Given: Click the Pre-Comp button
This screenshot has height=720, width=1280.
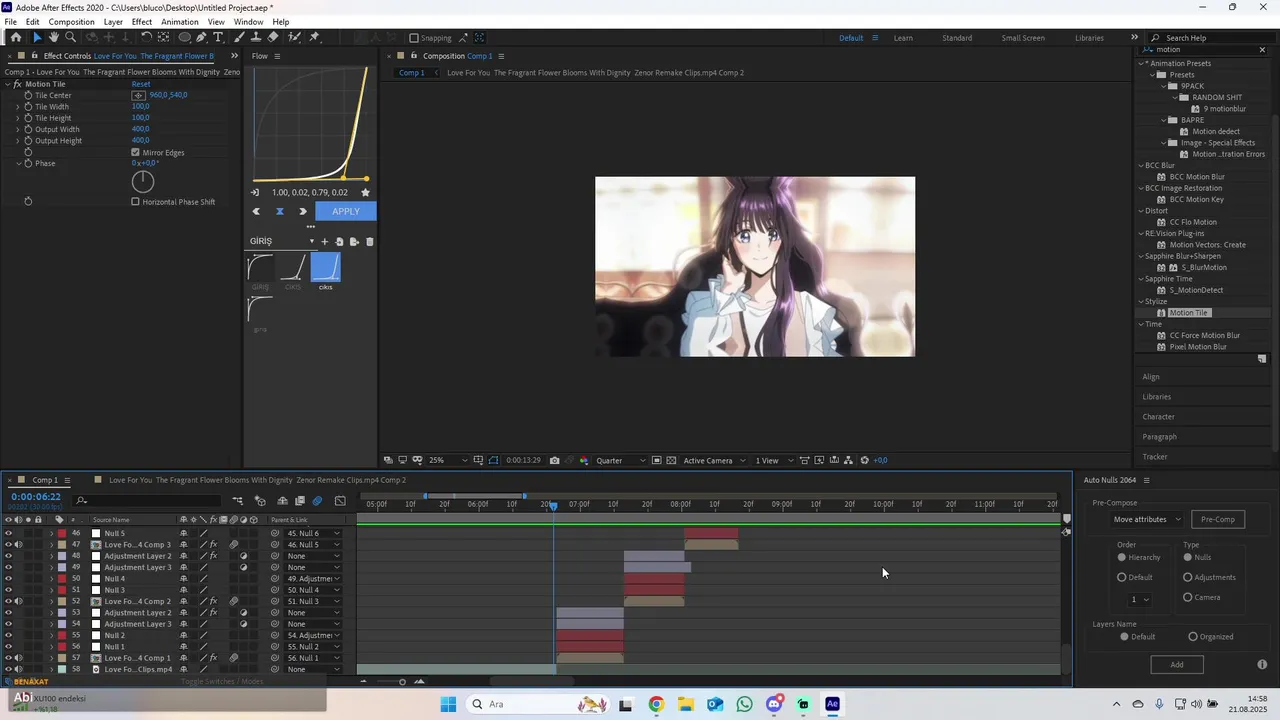Looking at the screenshot, I should 1218,519.
